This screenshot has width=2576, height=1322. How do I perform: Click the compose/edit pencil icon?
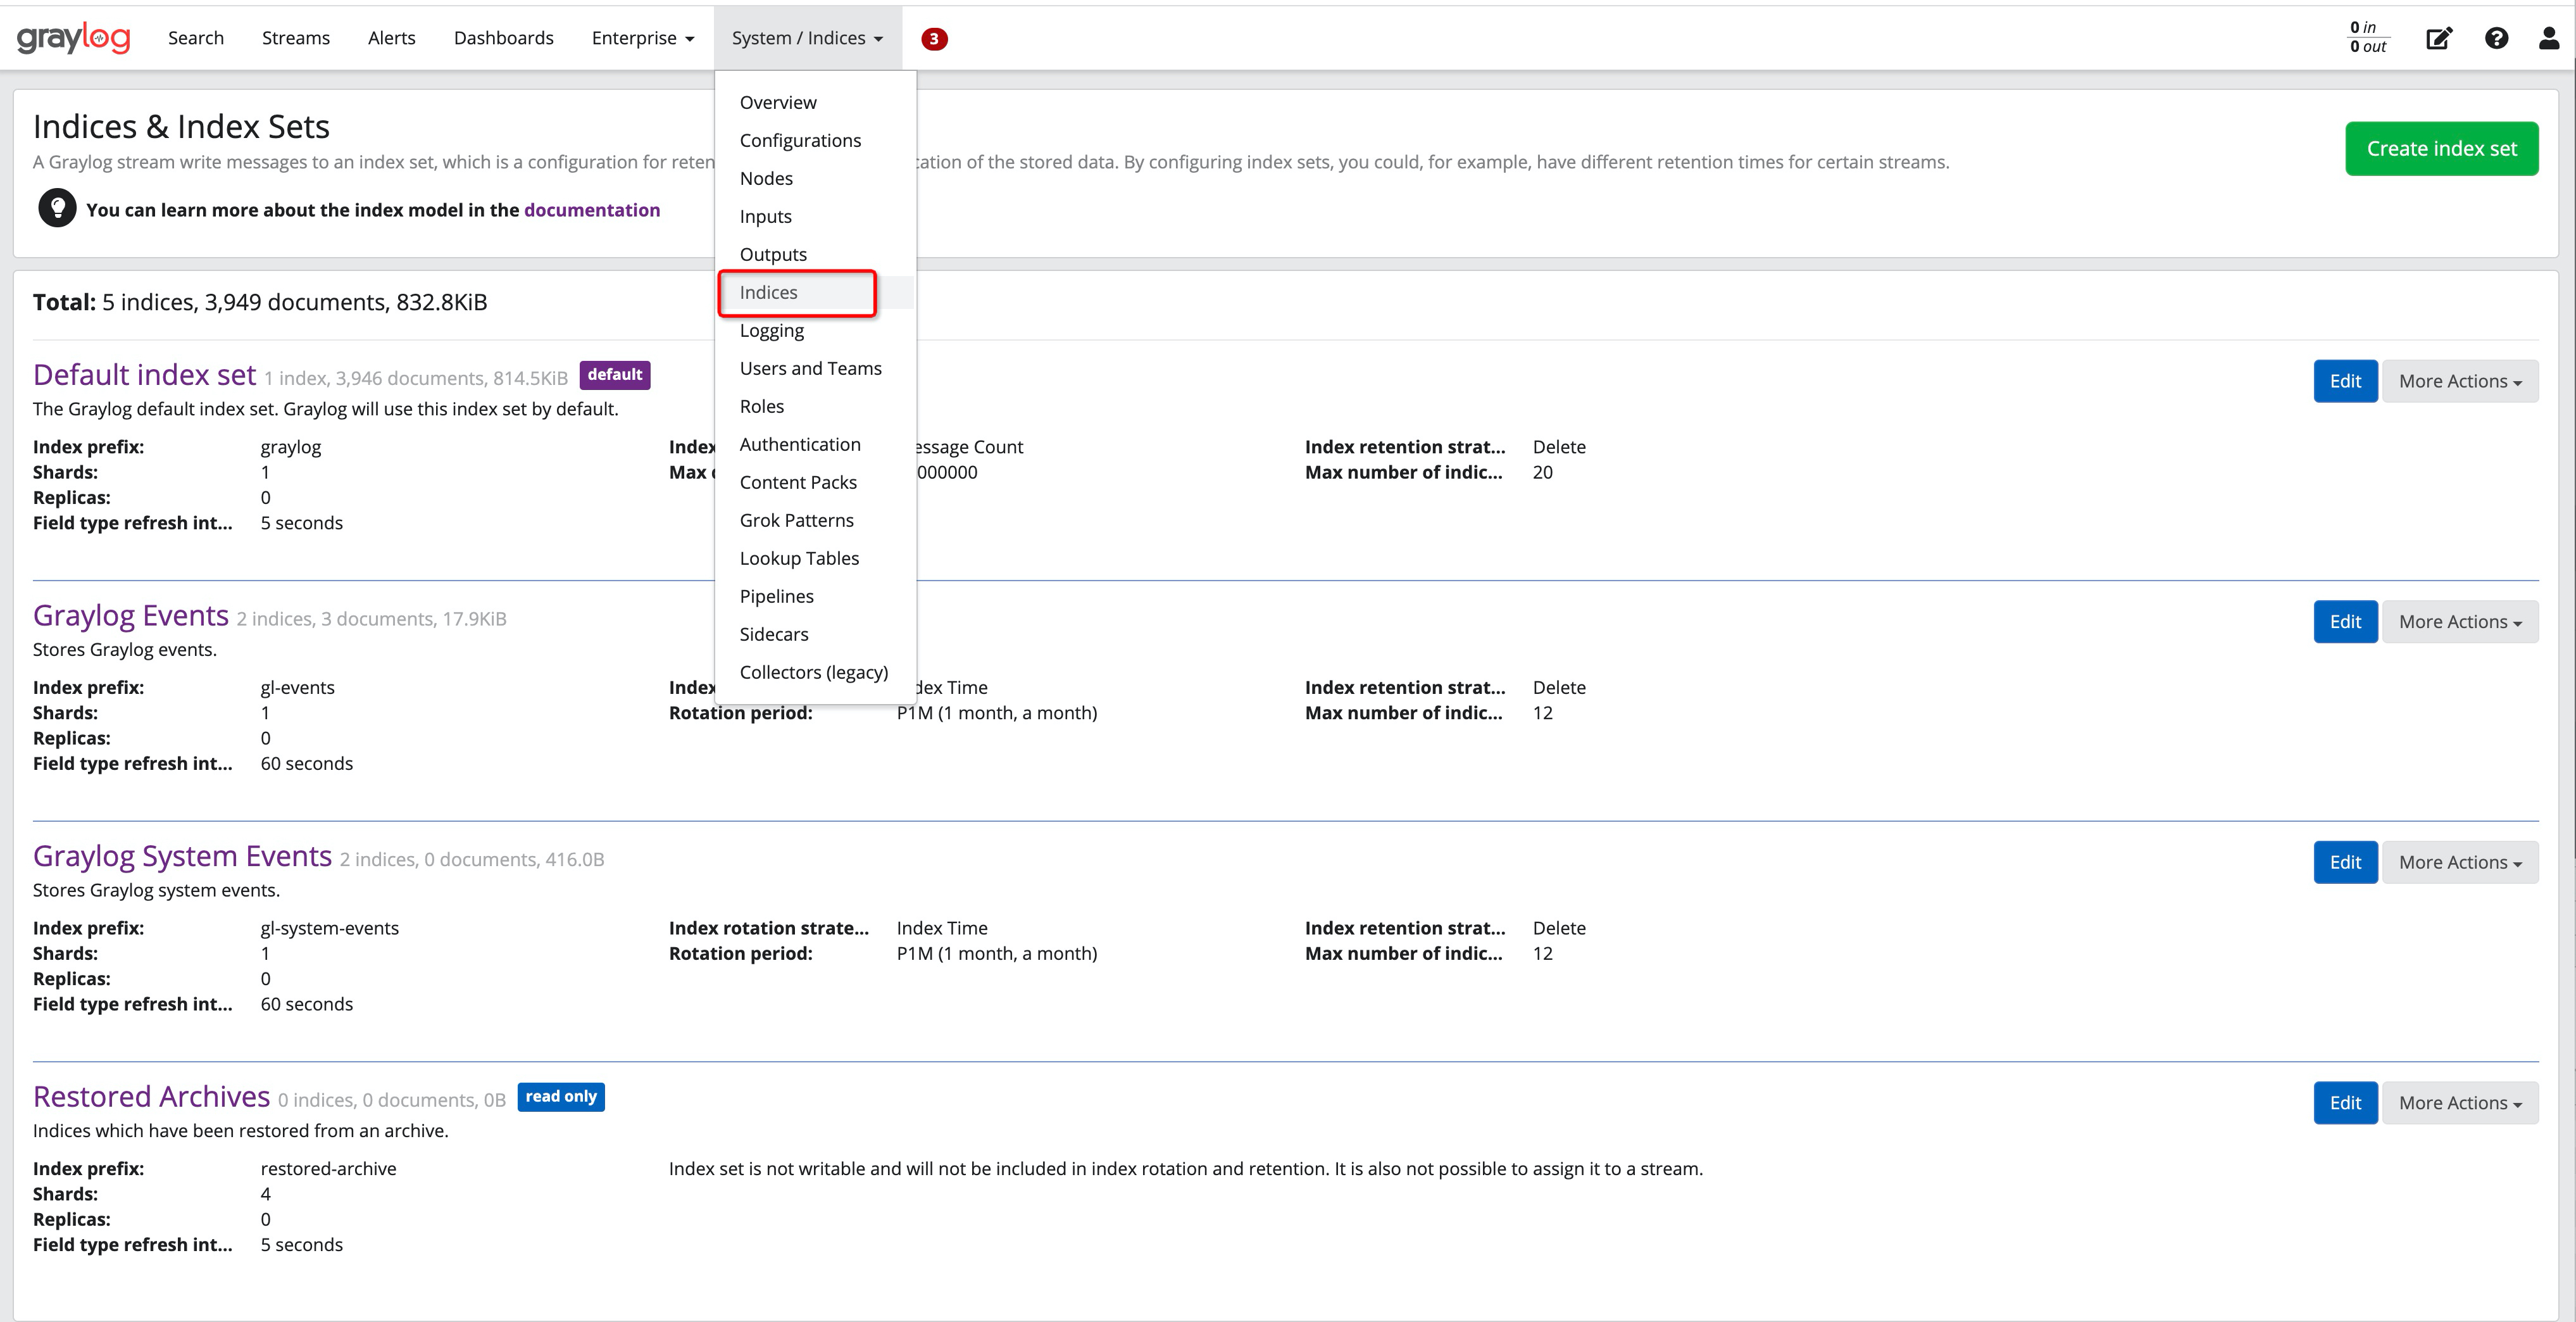coord(2439,38)
